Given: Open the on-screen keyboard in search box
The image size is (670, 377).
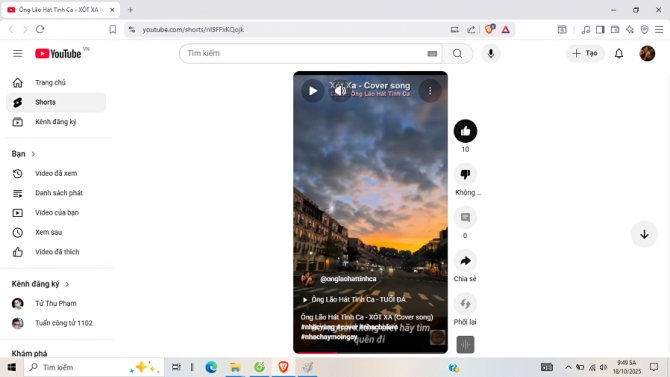Looking at the screenshot, I should click(x=432, y=53).
